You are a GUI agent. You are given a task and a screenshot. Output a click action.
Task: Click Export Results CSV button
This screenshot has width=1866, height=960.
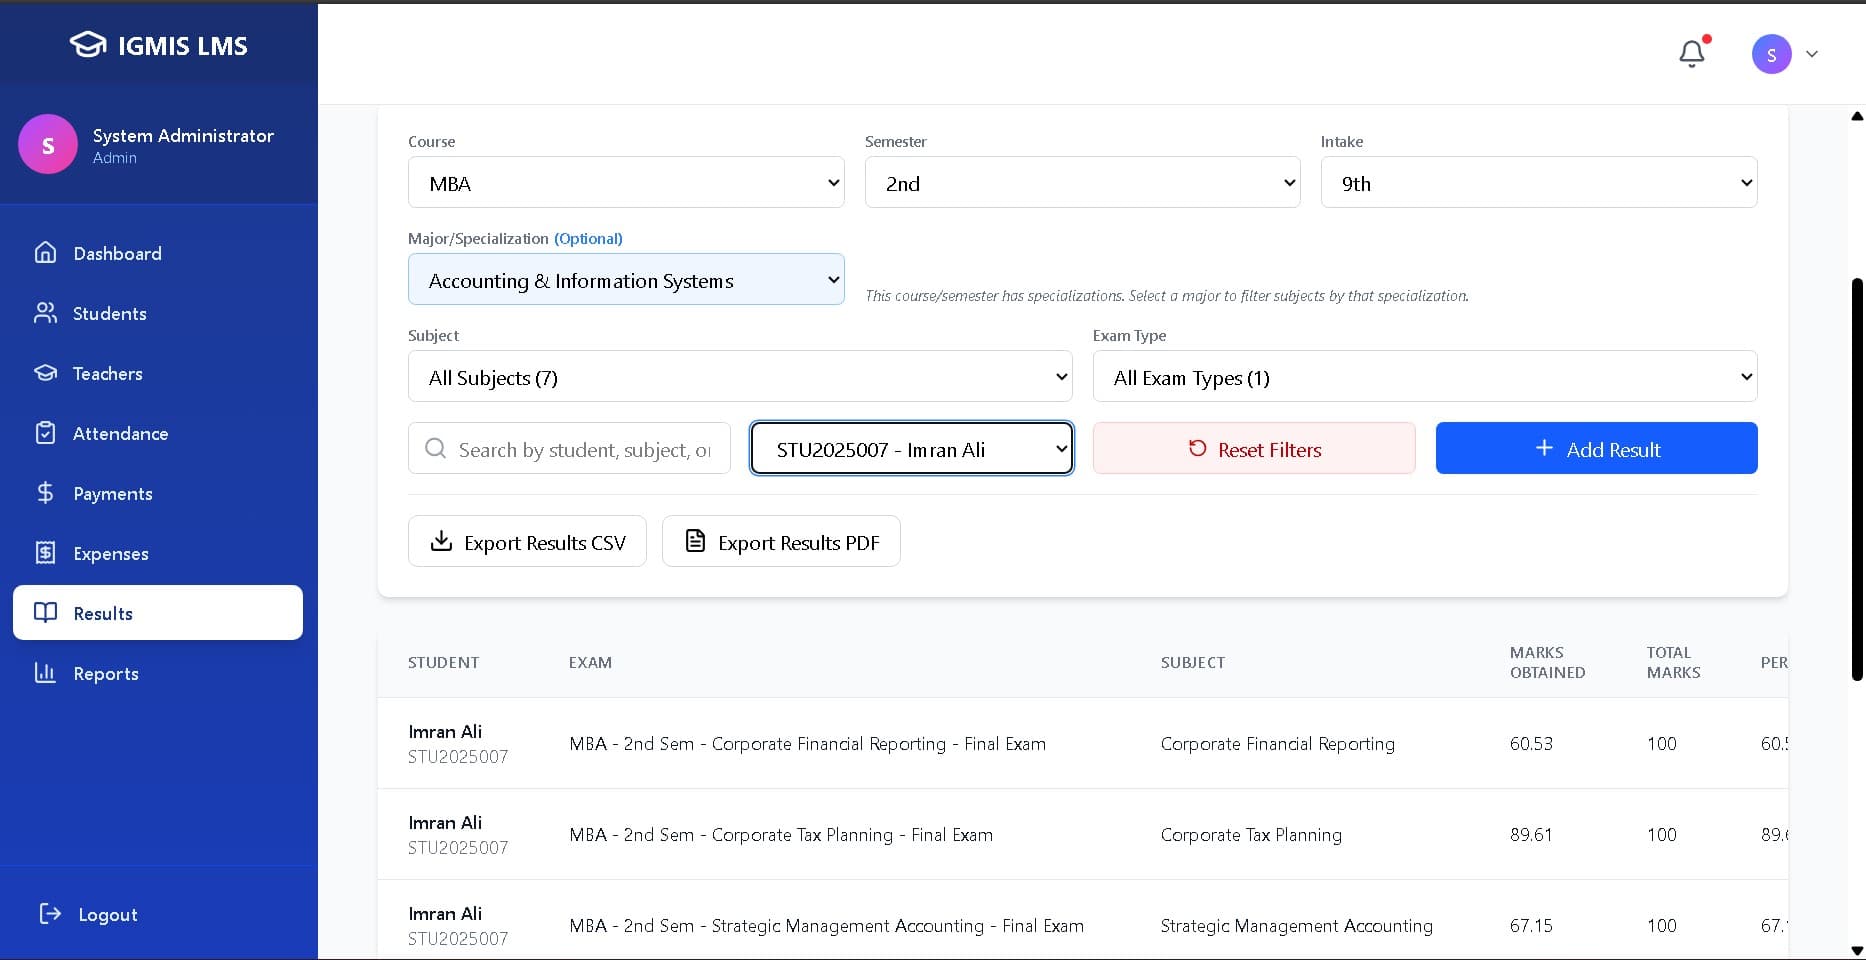click(527, 541)
